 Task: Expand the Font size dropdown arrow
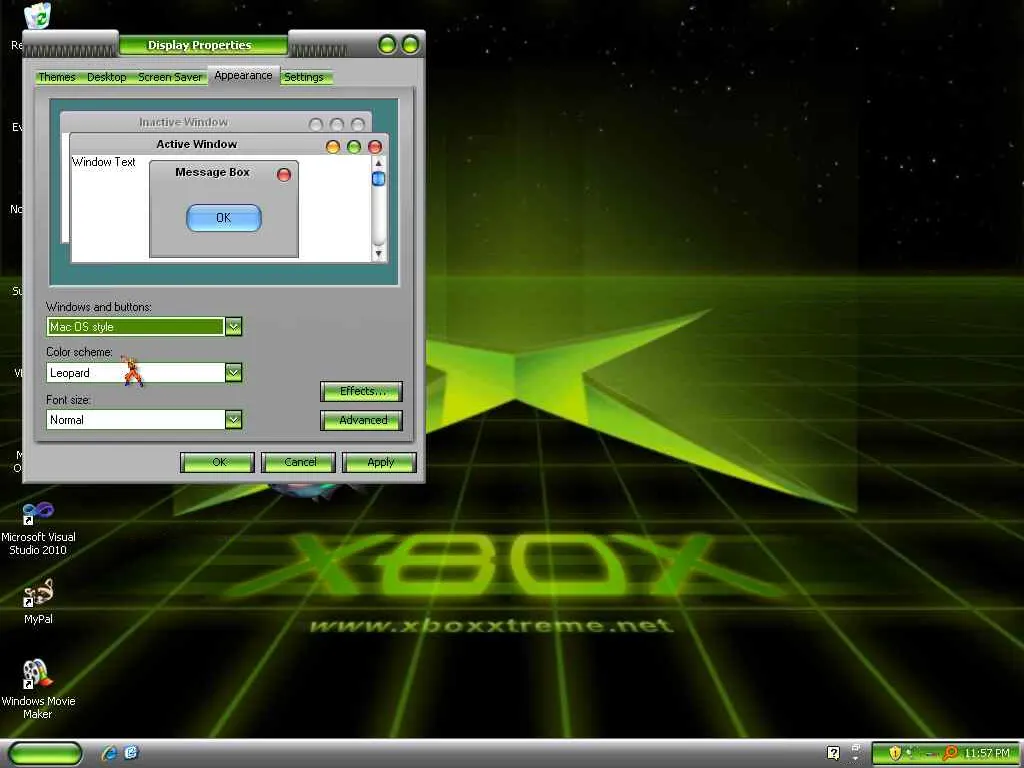click(233, 419)
